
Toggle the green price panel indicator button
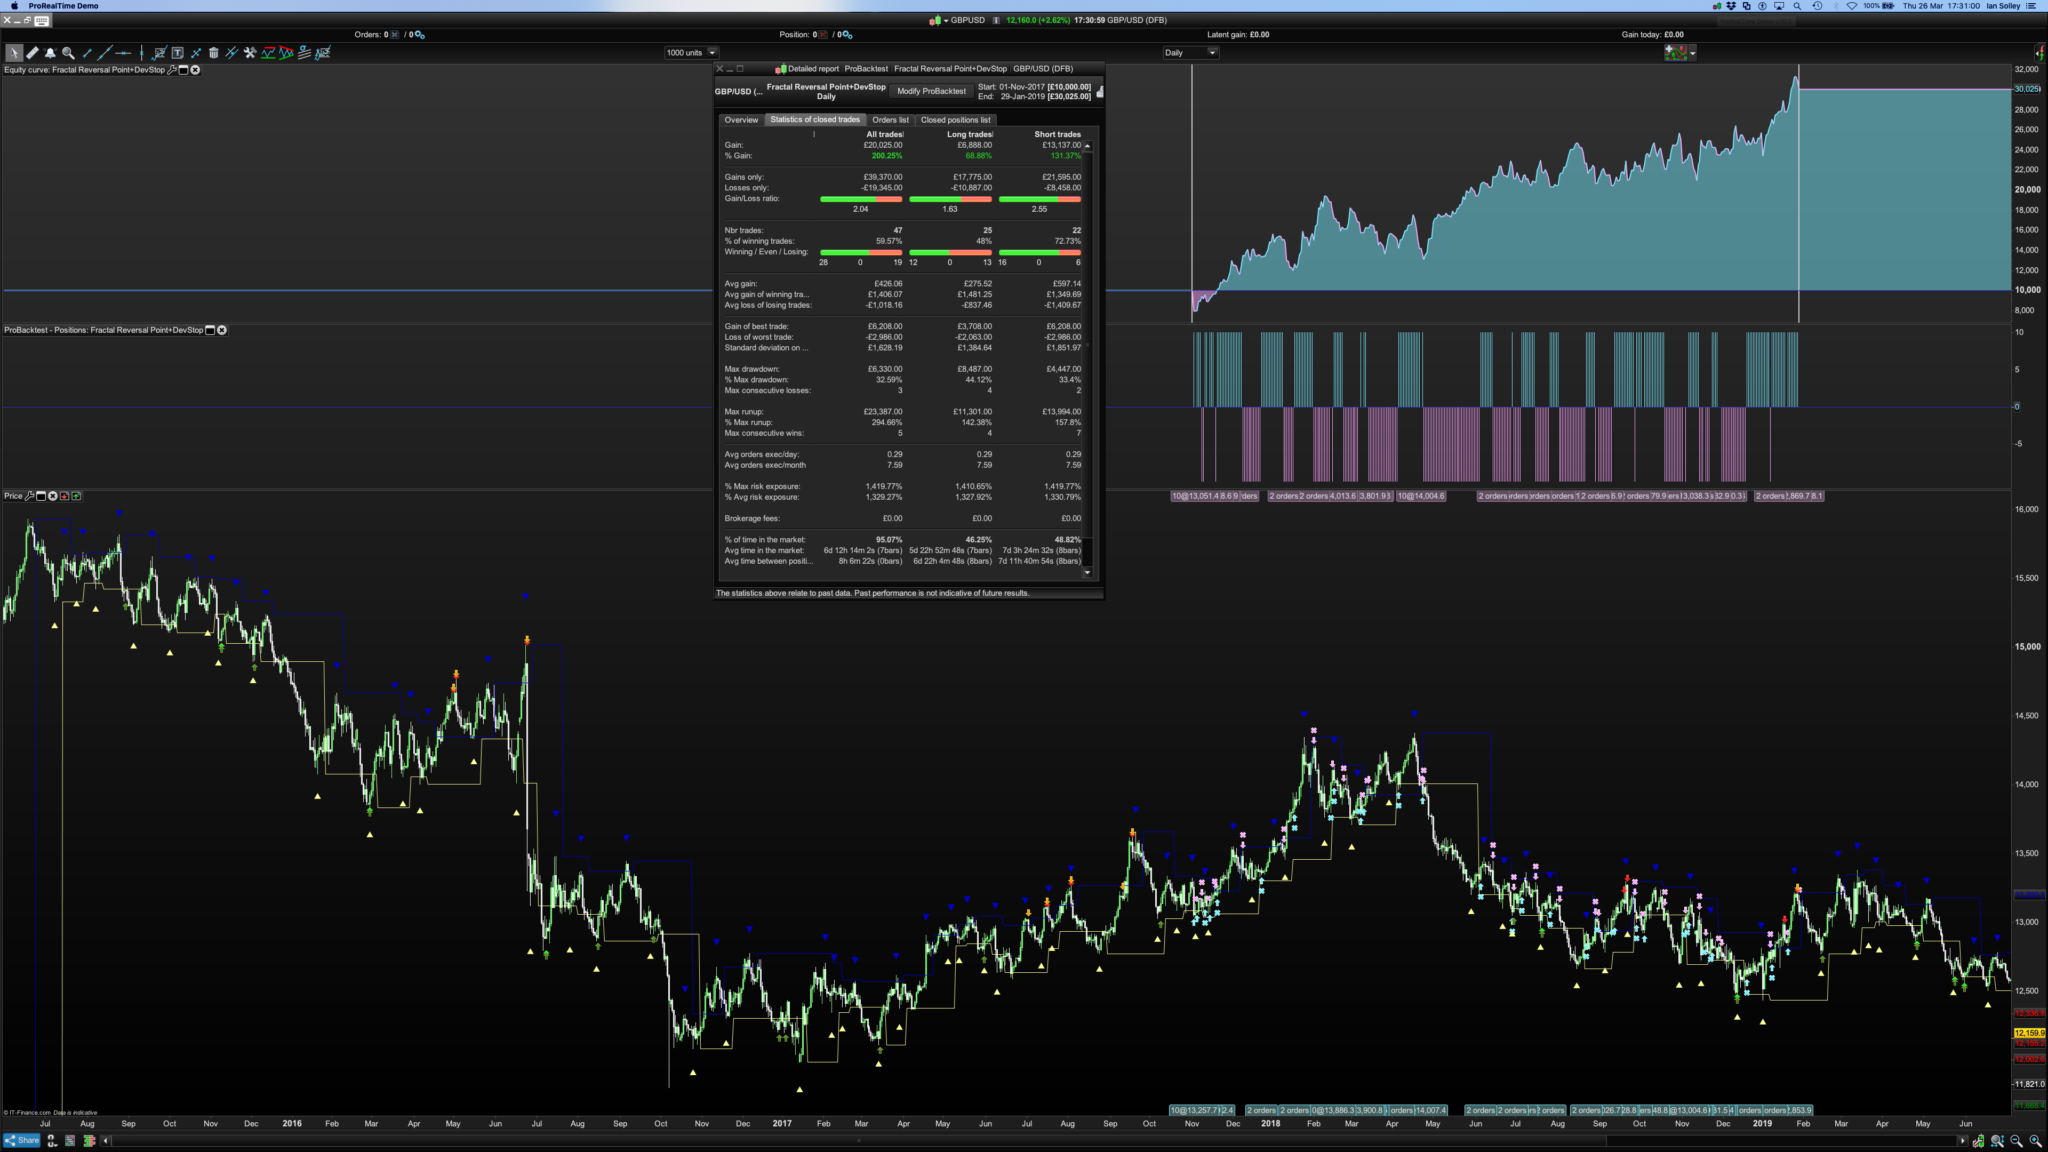click(77, 496)
